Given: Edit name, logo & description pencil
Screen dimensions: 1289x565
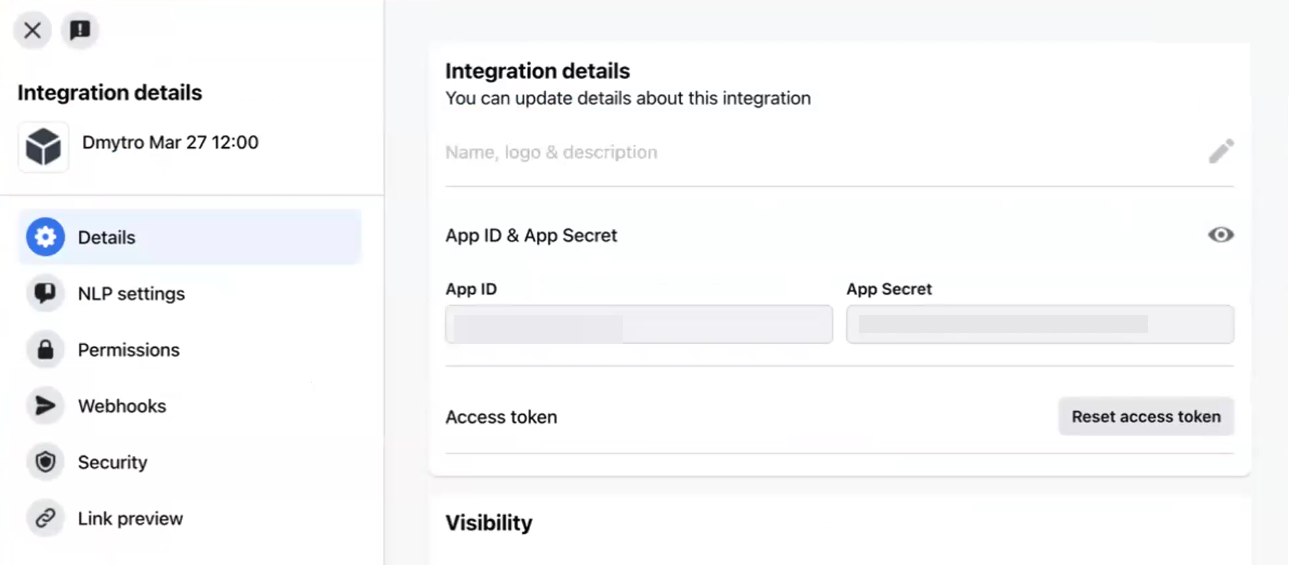Looking at the screenshot, I should [1221, 152].
